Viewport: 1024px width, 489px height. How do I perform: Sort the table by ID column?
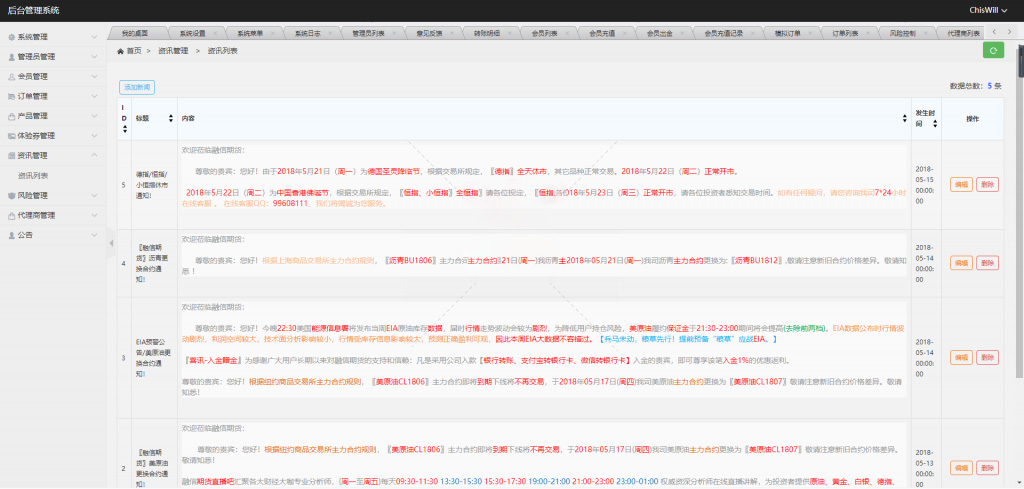tap(125, 117)
